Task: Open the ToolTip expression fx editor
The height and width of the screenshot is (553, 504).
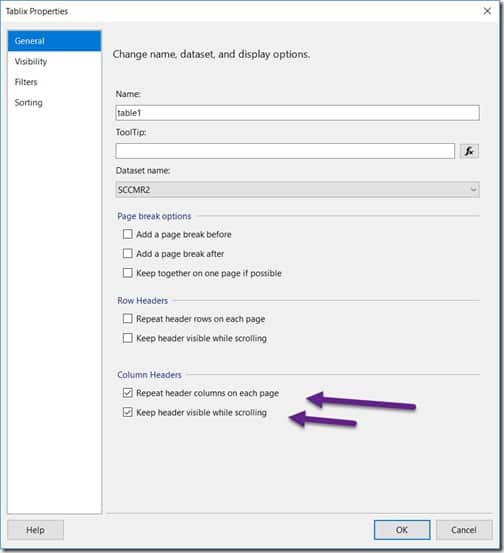Action: point(469,151)
